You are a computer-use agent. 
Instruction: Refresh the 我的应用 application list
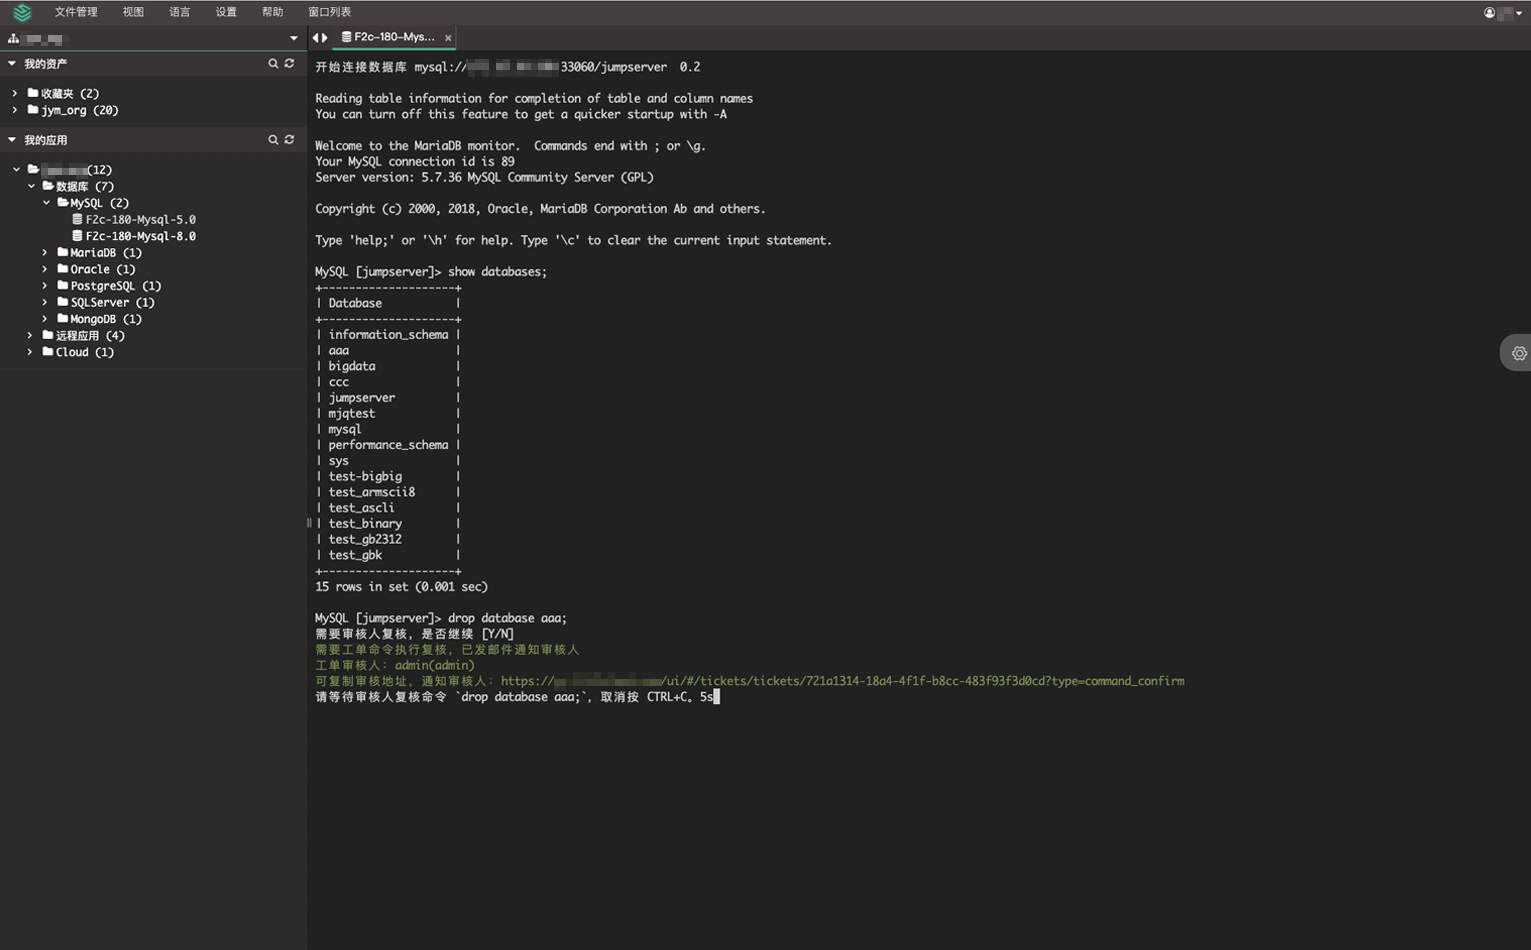coord(291,140)
